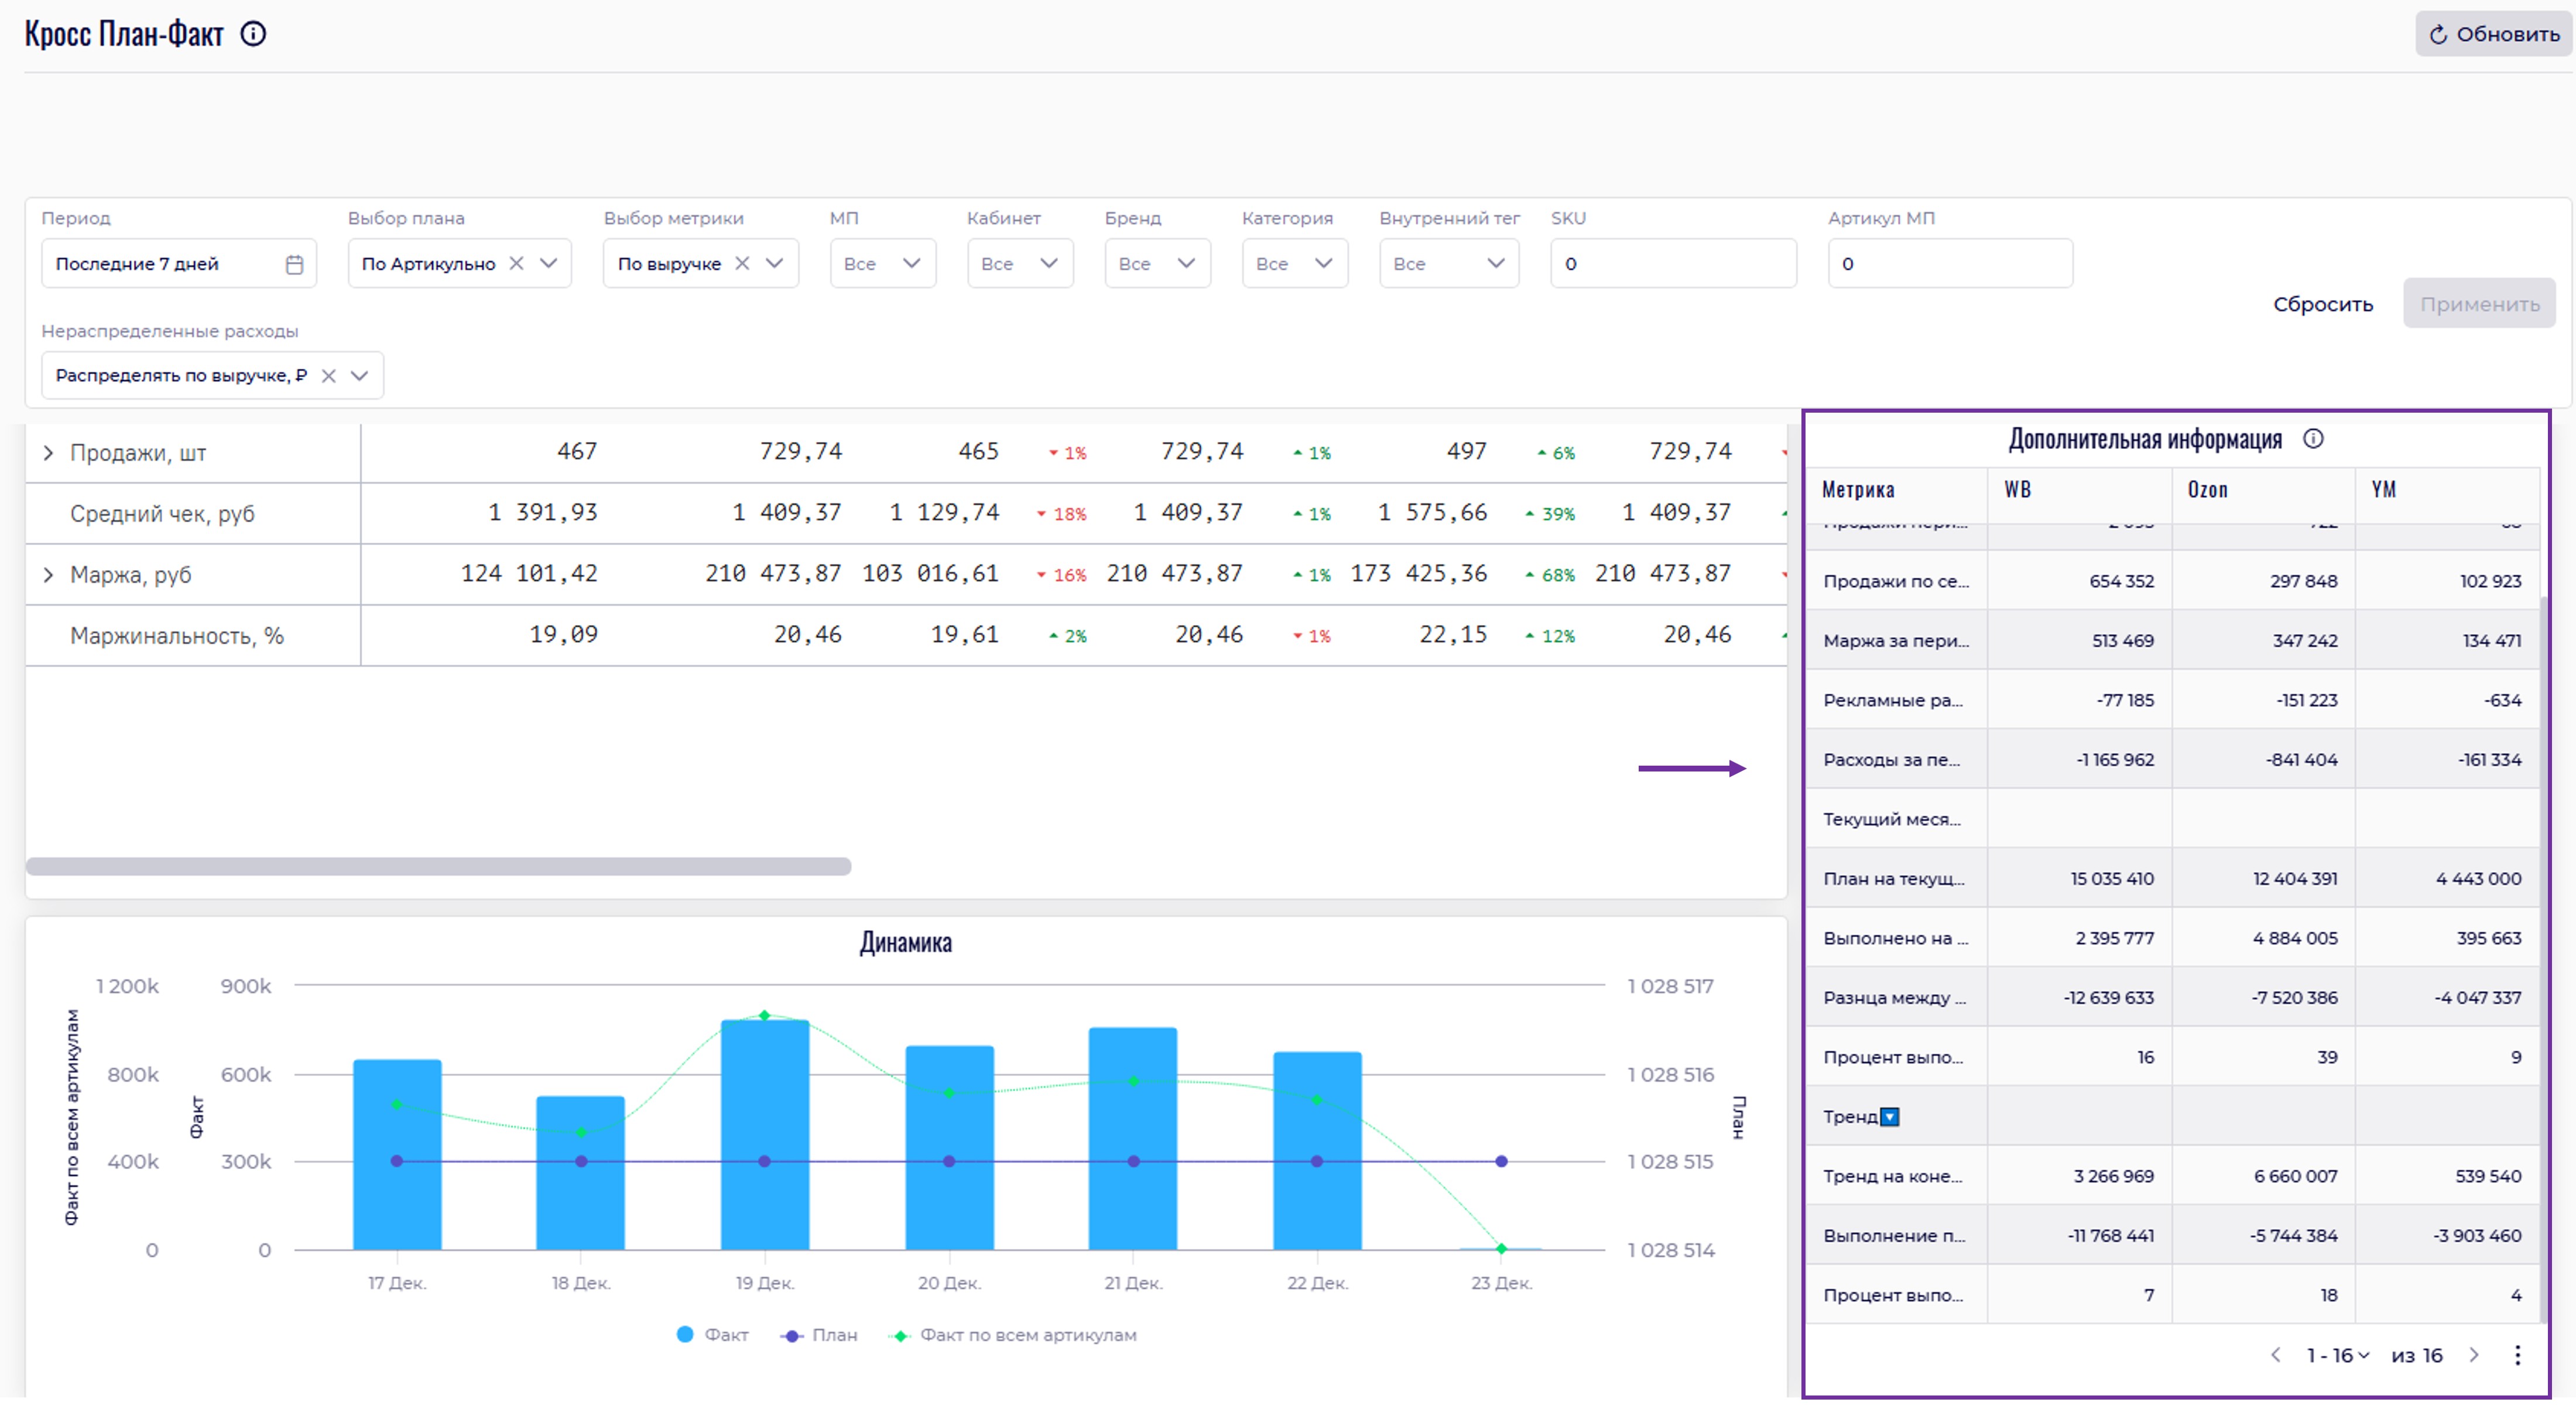Clear the По Артикульно plan selection
Viewport: 2576px width, 1423px height.
click(x=516, y=264)
